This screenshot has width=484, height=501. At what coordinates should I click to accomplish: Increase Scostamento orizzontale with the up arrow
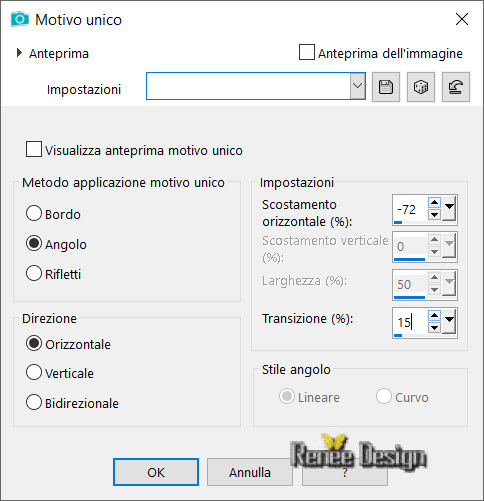tap(434, 203)
